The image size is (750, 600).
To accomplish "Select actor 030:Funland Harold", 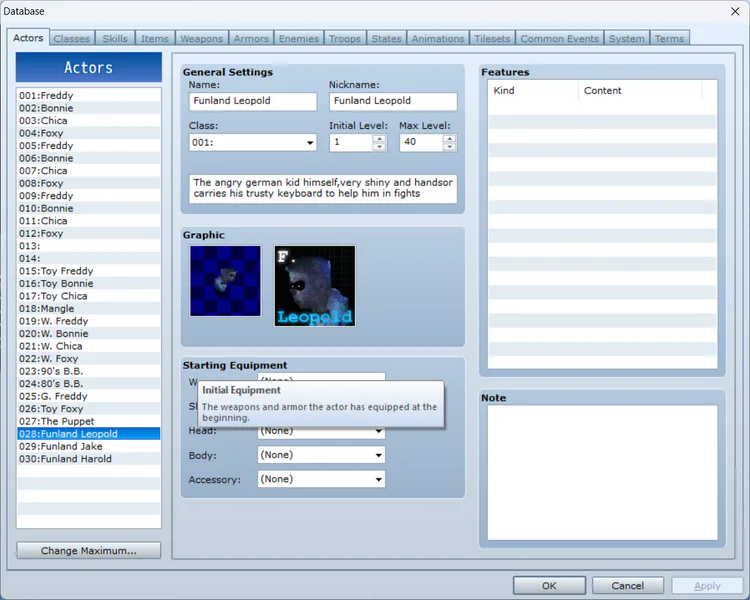I will pyautogui.click(x=88, y=458).
